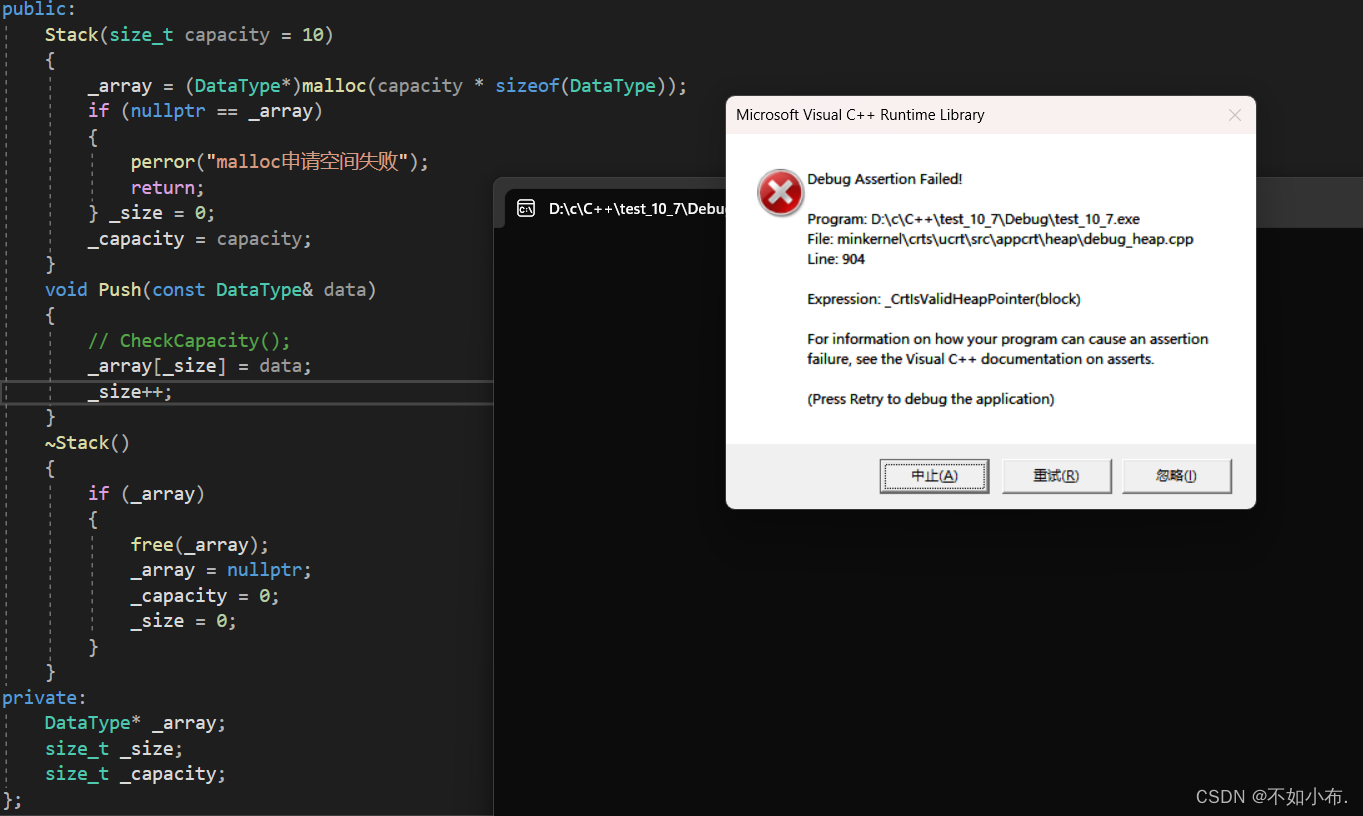Click the 'return;' statement
Screen dimensions: 1363x816
tap(167, 188)
